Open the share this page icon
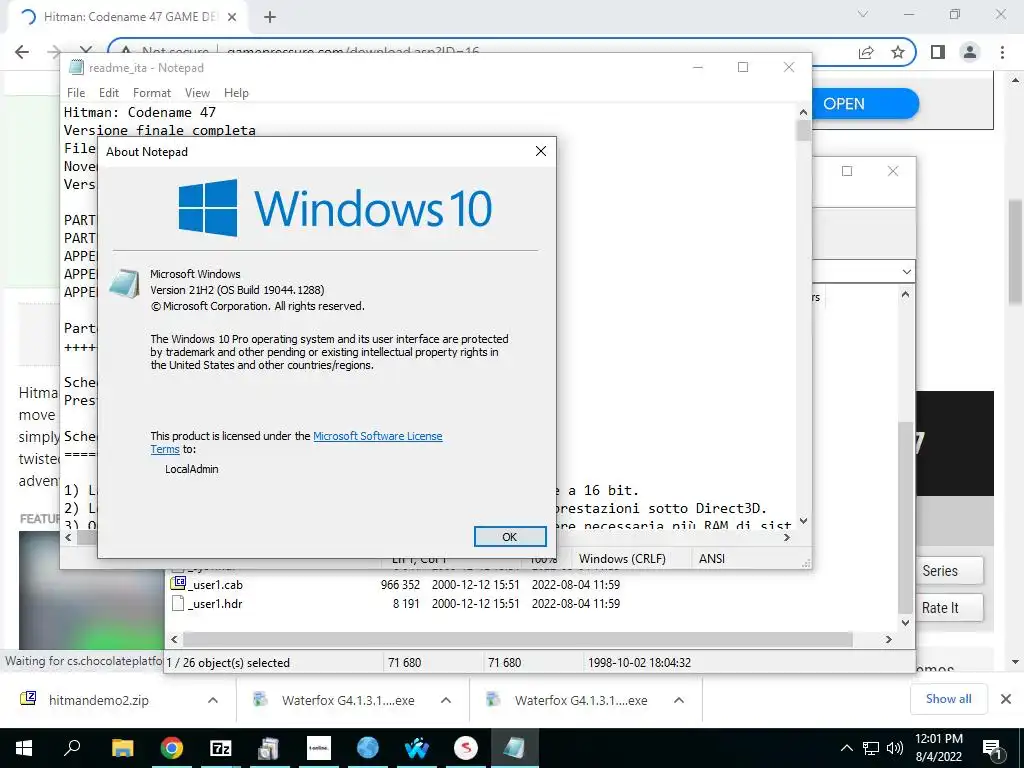The height and width of the screenshot is (768, 1024). point(866,52)
